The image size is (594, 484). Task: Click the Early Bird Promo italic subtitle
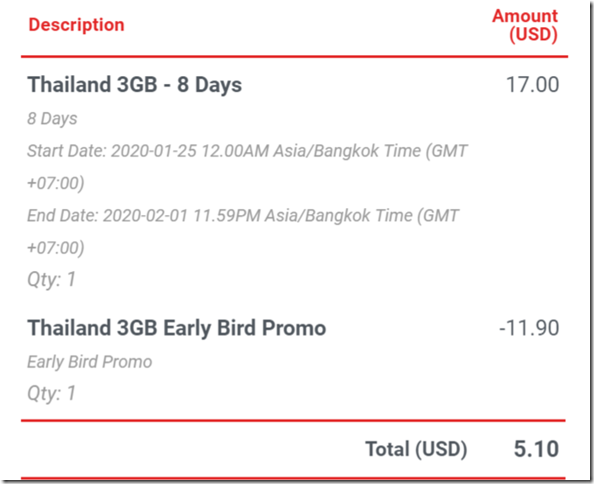click(x=90, y=362)
